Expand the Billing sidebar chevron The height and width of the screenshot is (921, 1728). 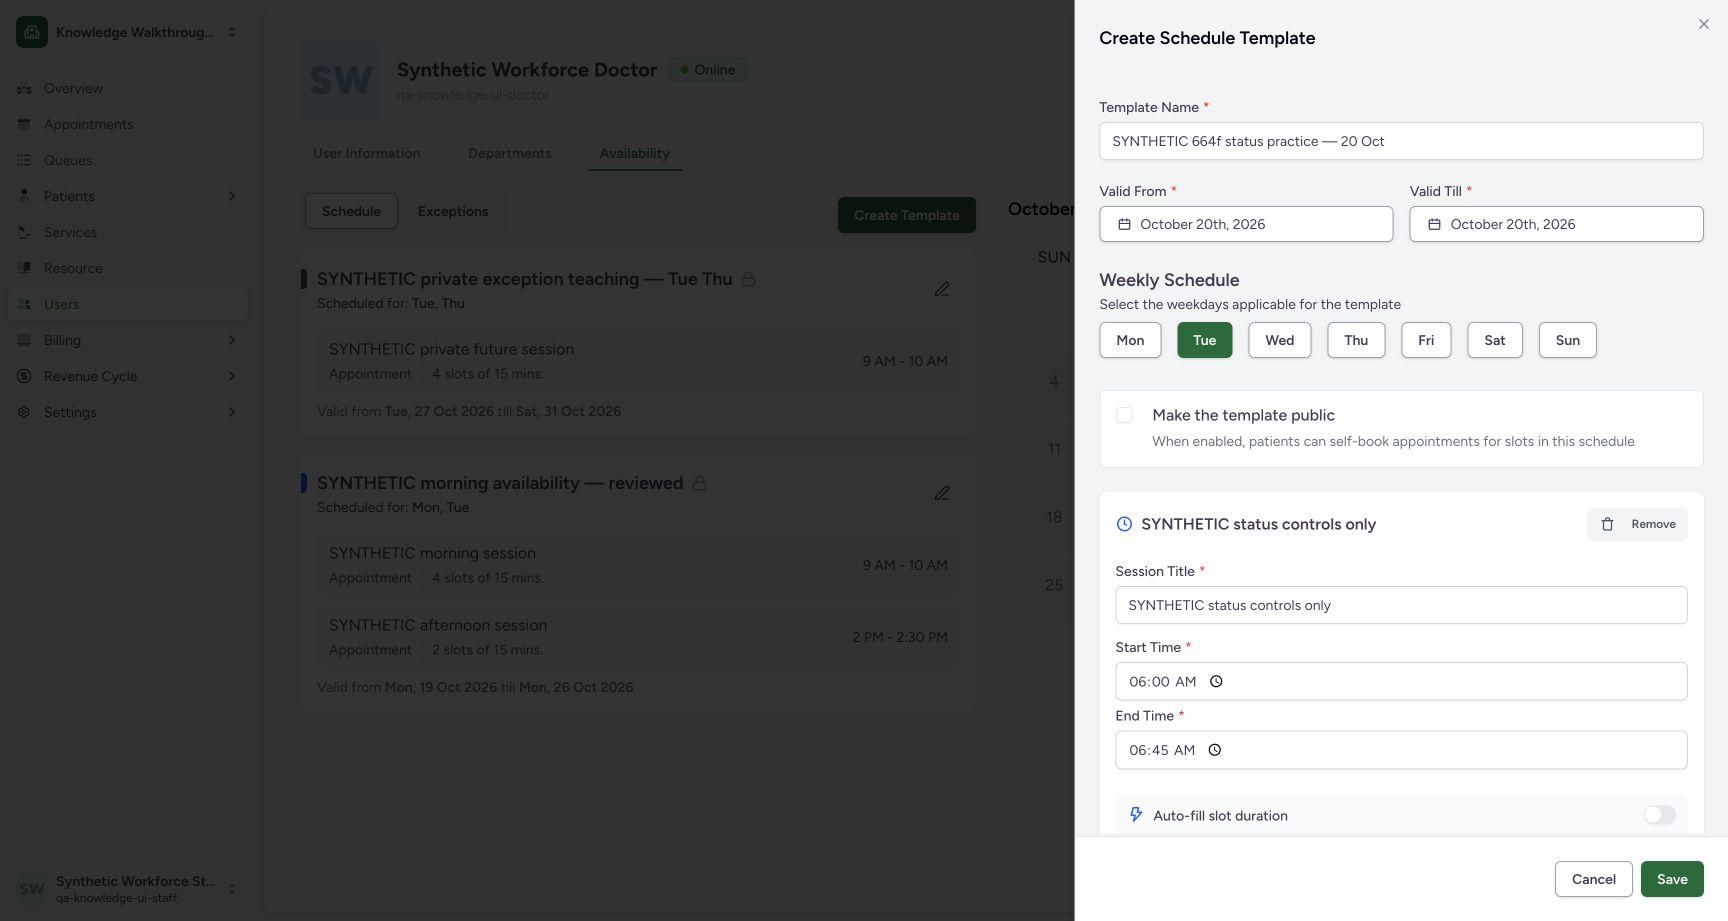[x=232, y=340]
